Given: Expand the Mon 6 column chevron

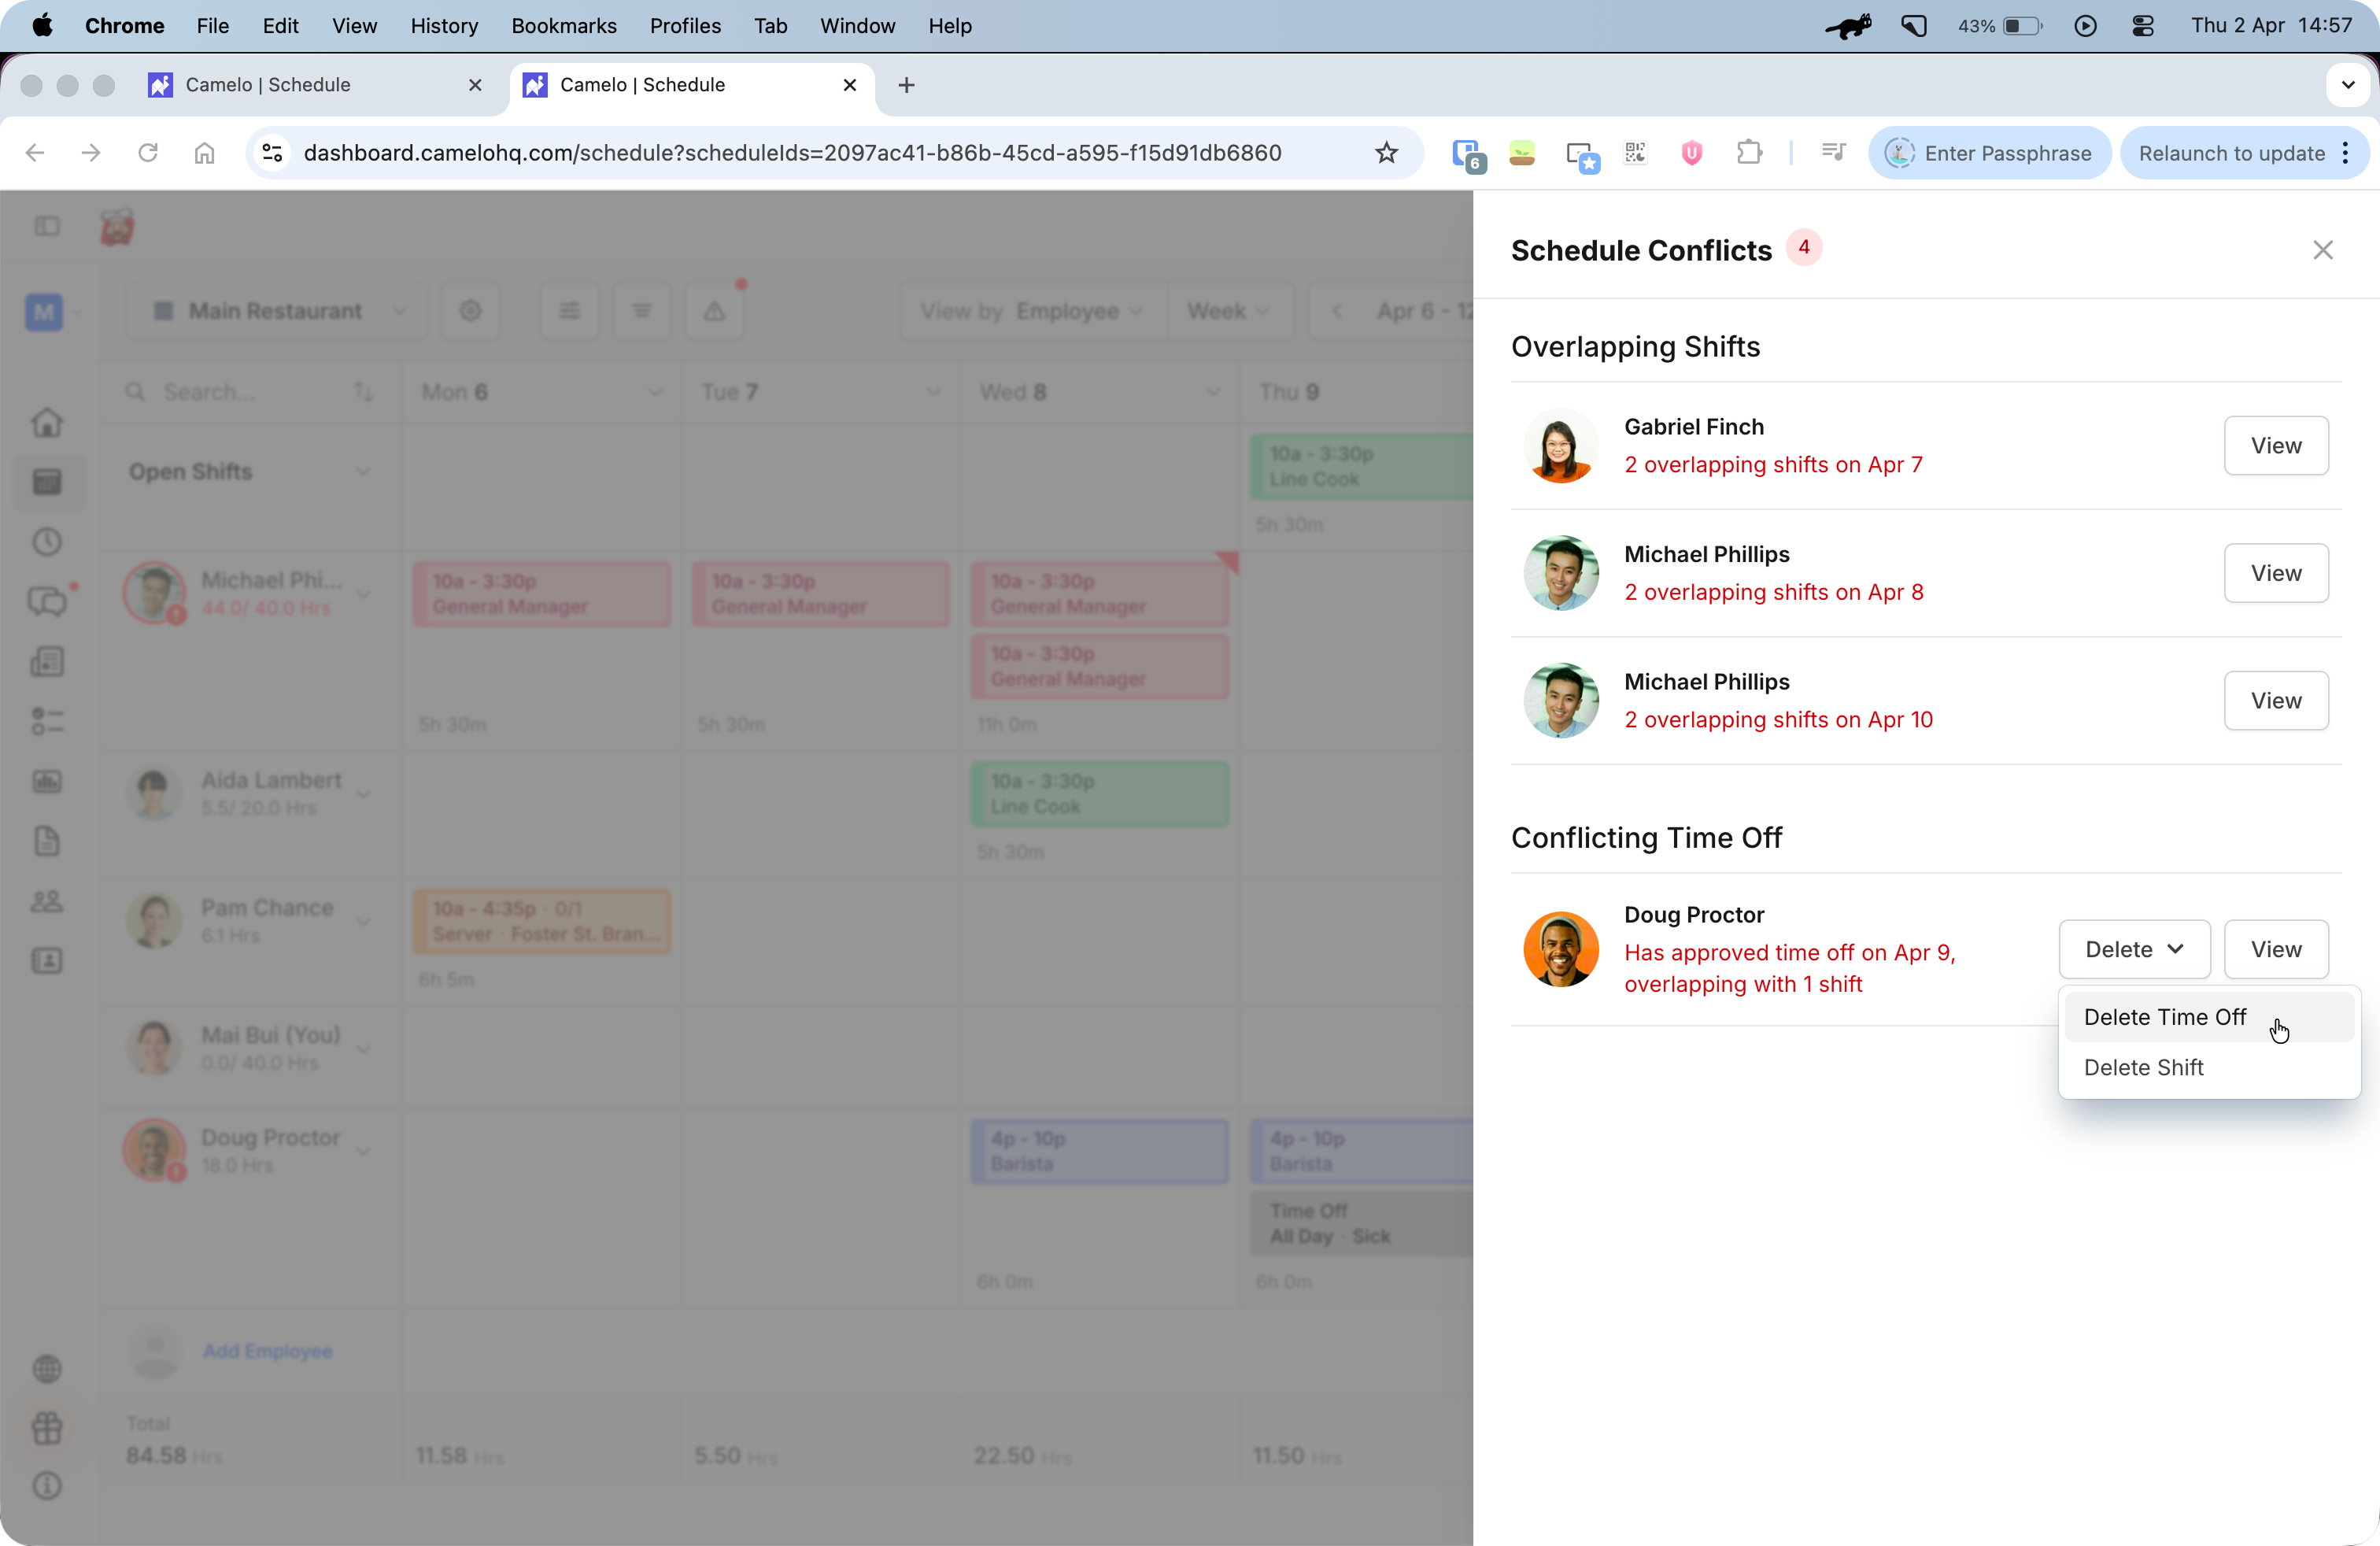Looking at the screenshot, I should (x=655, y=392).
